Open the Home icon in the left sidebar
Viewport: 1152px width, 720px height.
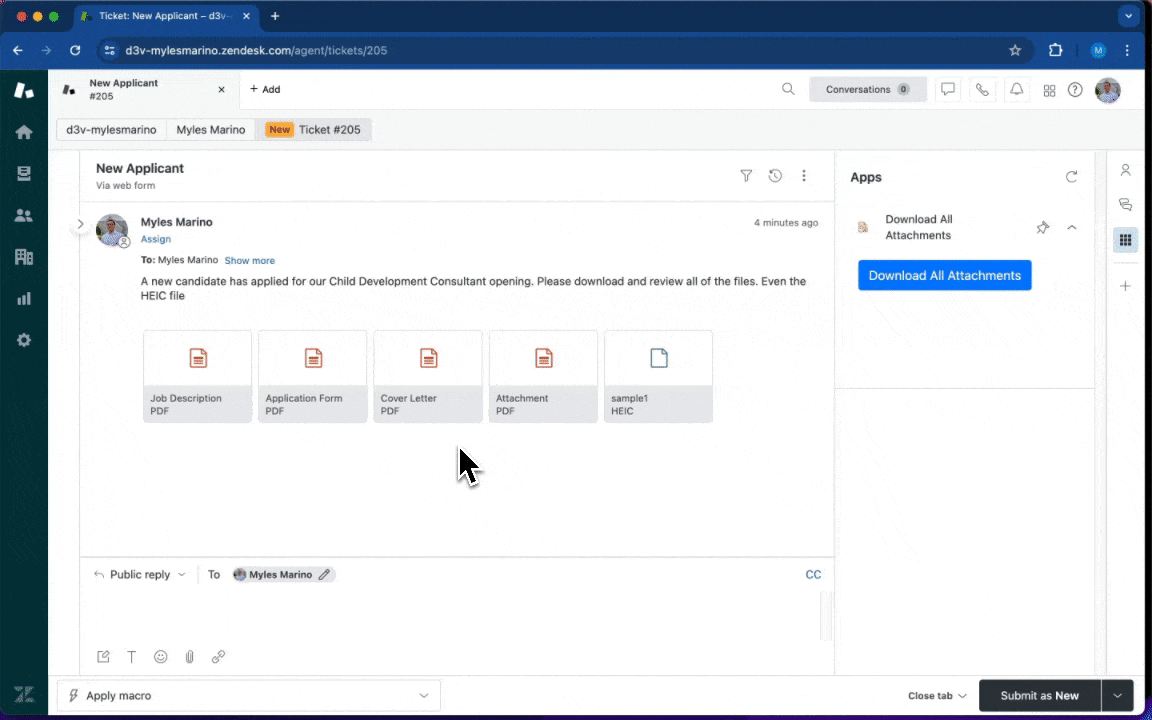pyautogui.click(x=24, y=132)
